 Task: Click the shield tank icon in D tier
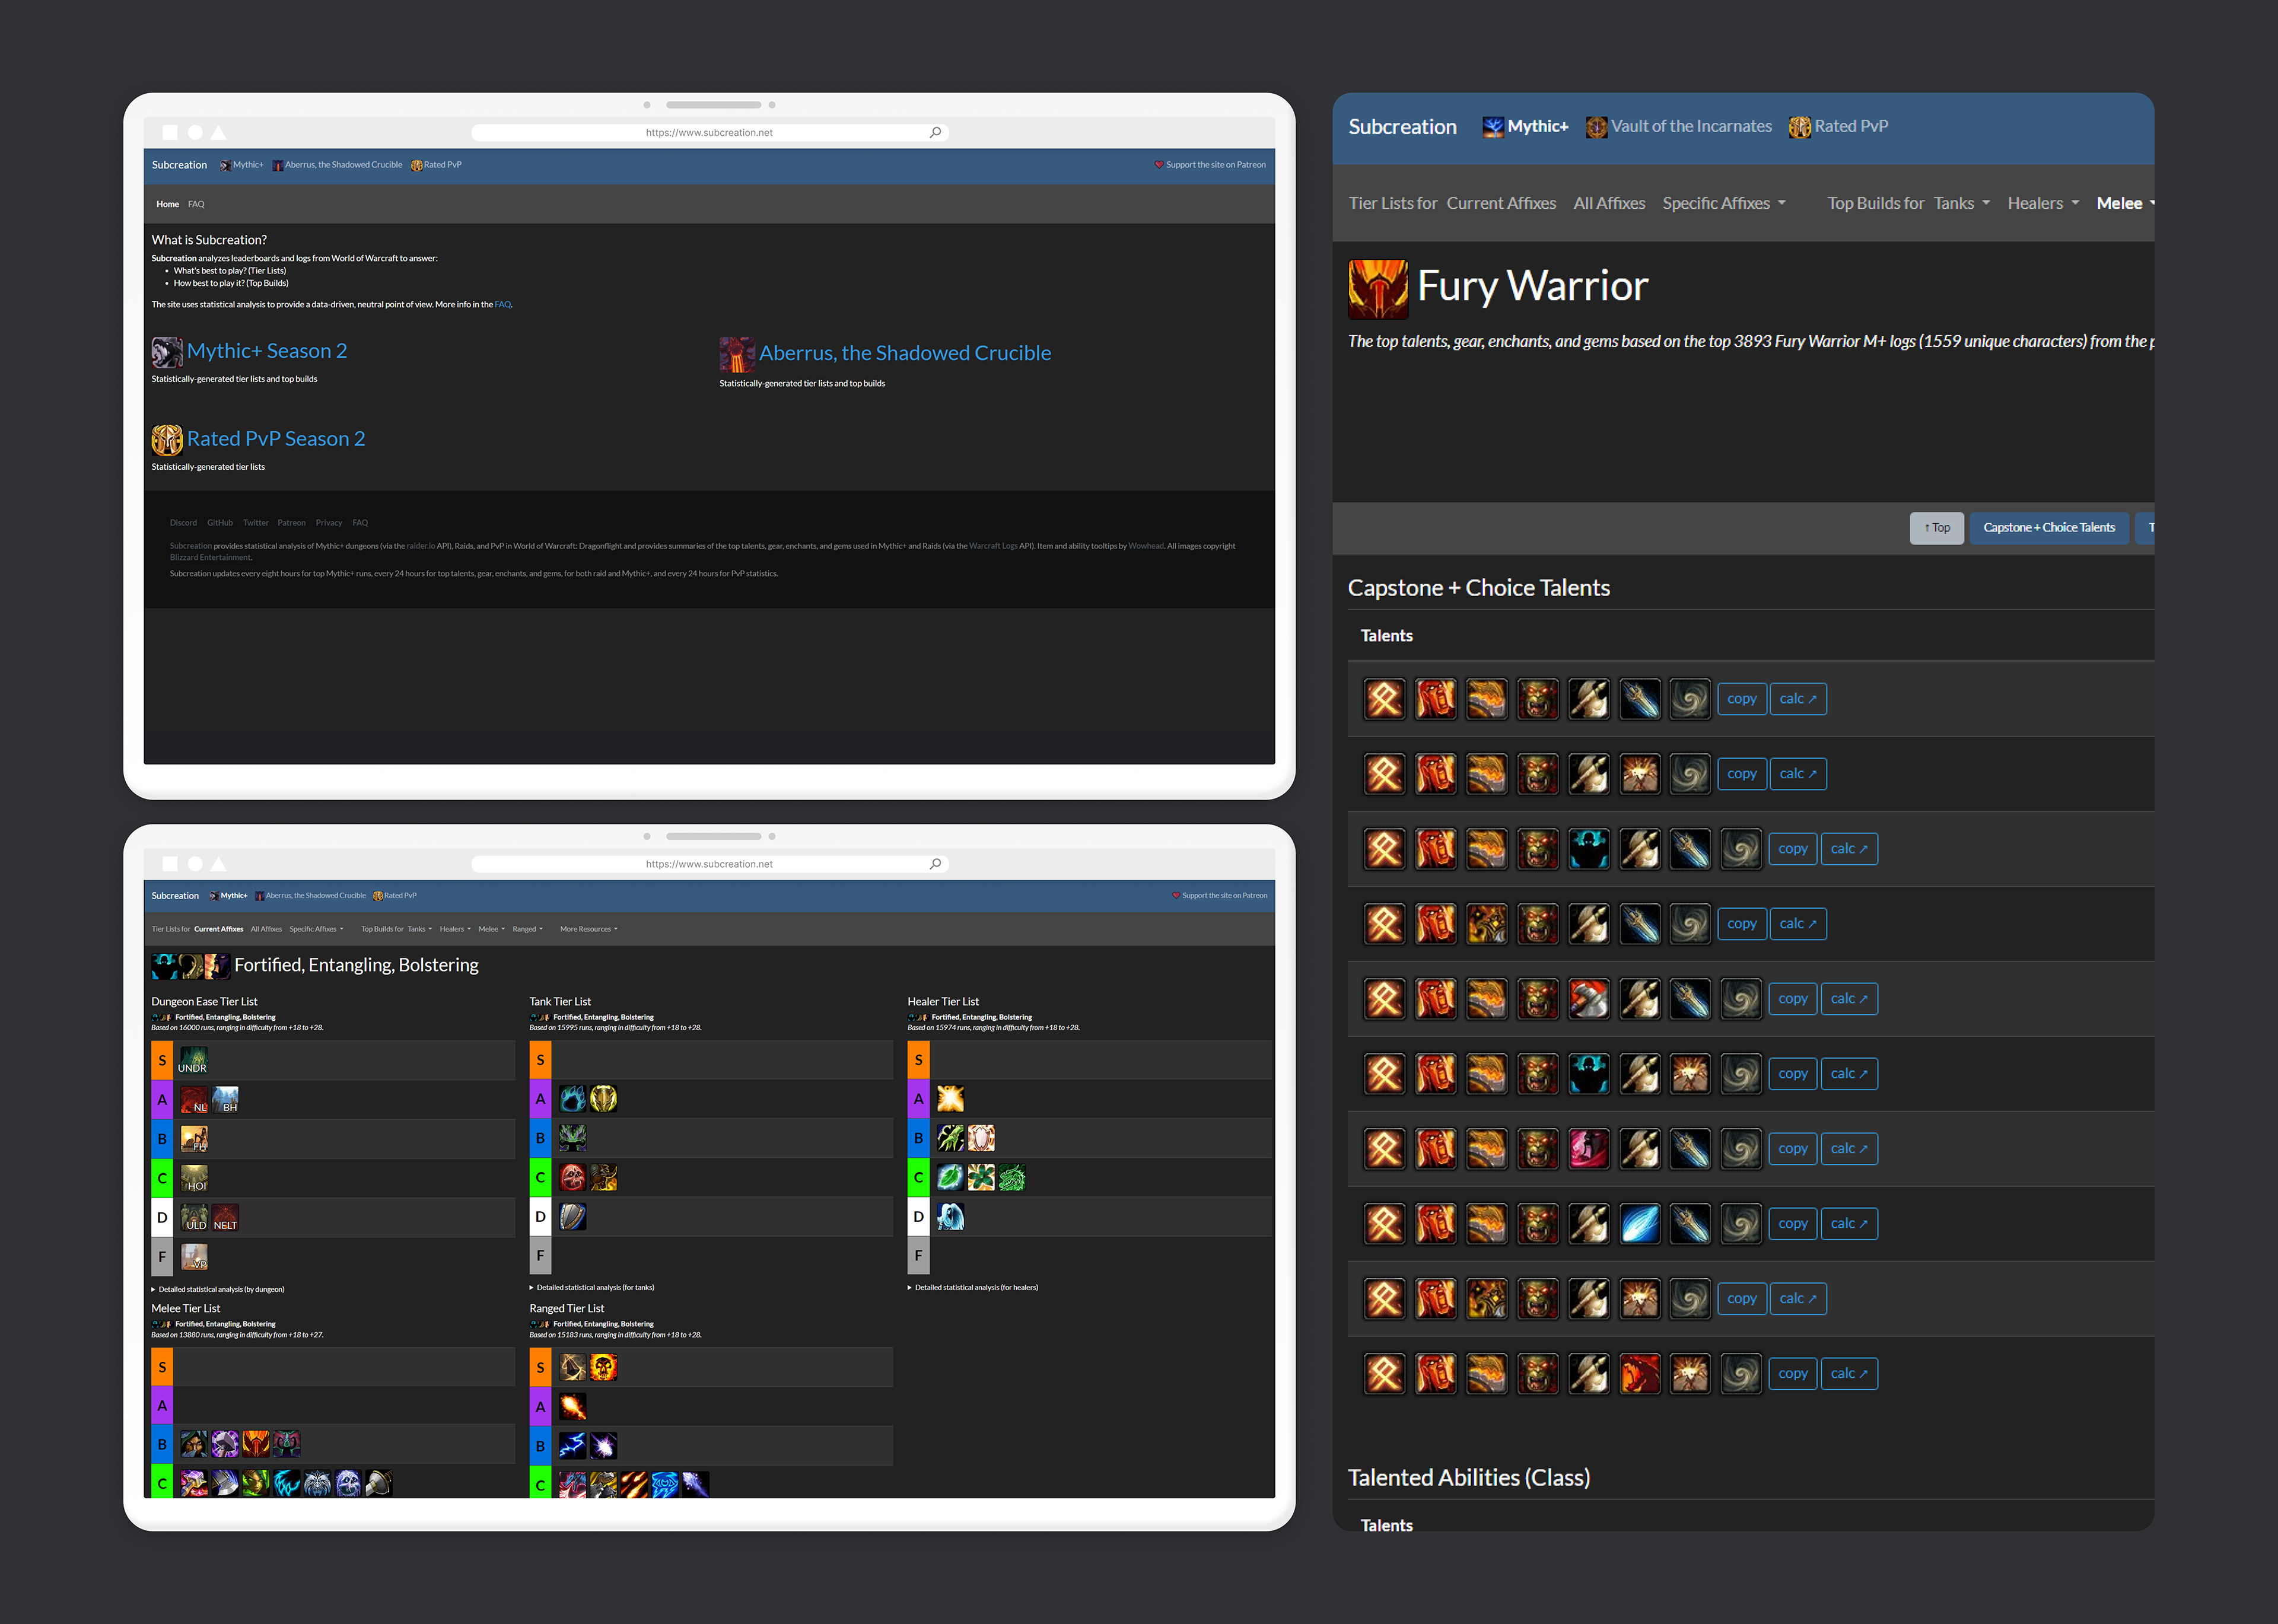click(572, 1217)
